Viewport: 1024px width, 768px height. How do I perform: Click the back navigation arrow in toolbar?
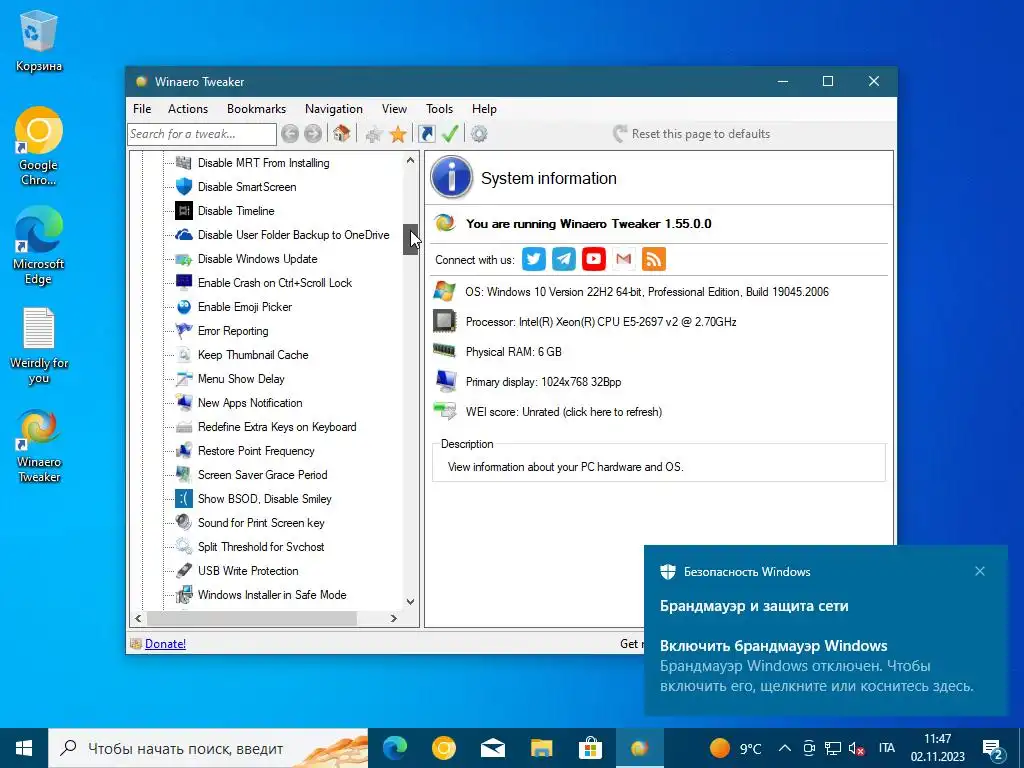(x=290, y=134)
